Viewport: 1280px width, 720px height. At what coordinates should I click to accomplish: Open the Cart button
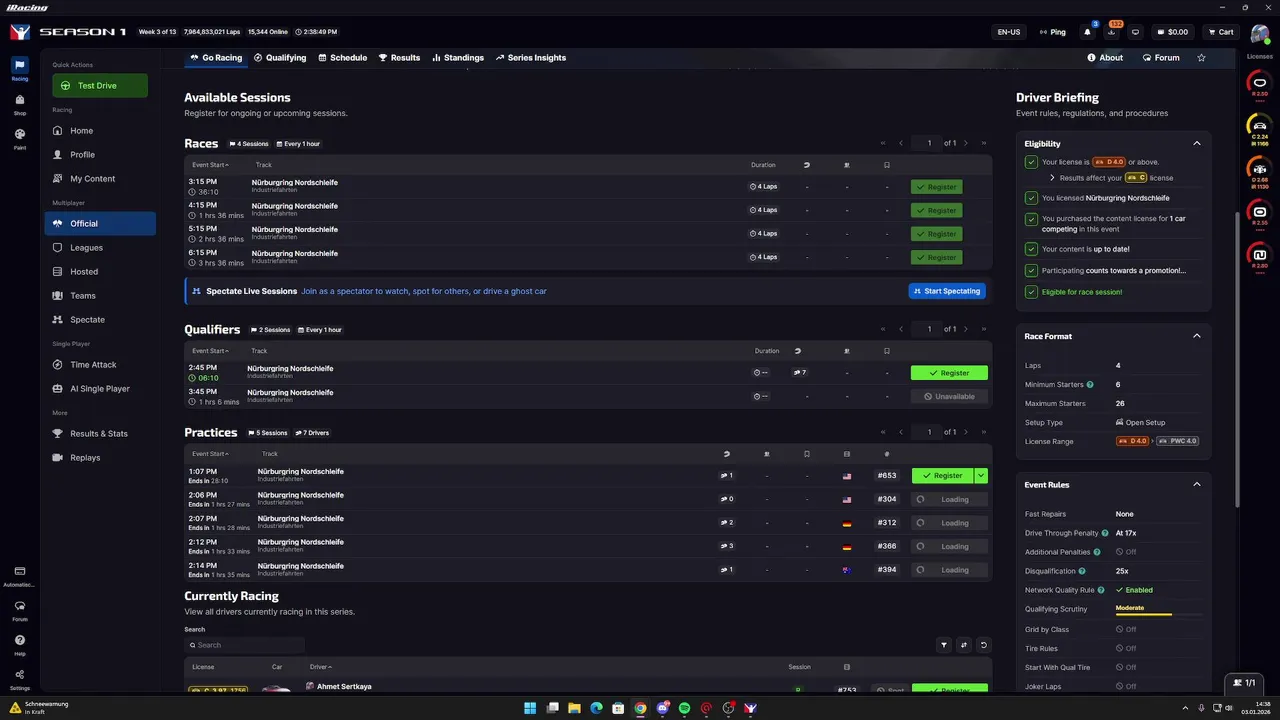(1221, 32)
